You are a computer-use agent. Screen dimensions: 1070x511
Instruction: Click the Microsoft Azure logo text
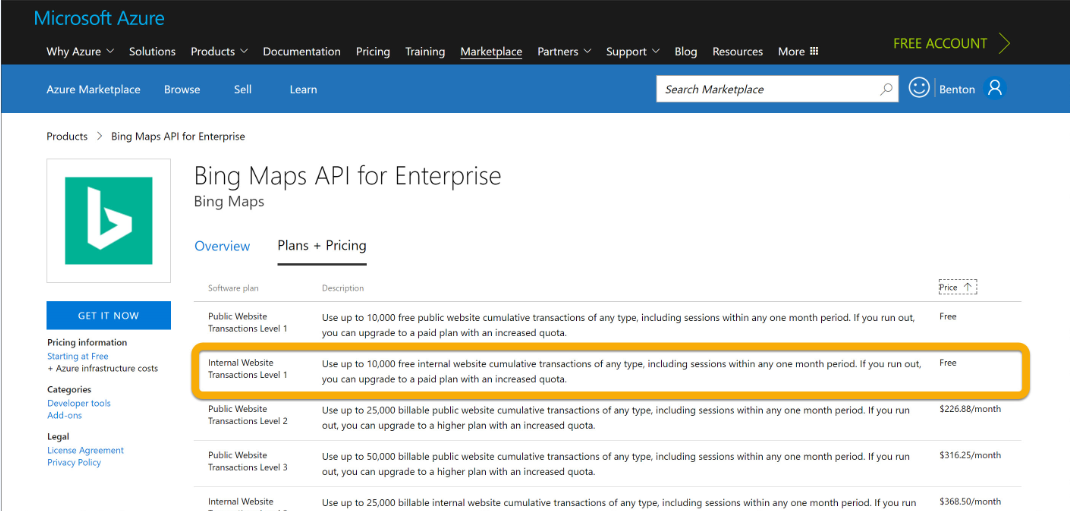coord(99,18)
